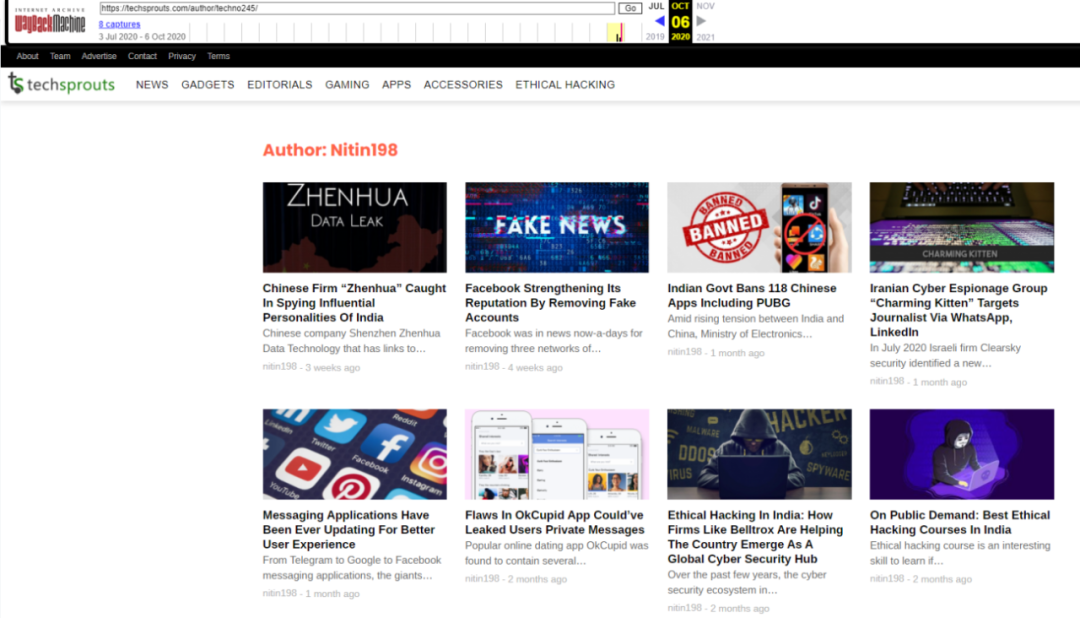The width and height of the screenshot is (1080, 618).
Task: Go to the NEWS section
Action: [x=152, y=85]
